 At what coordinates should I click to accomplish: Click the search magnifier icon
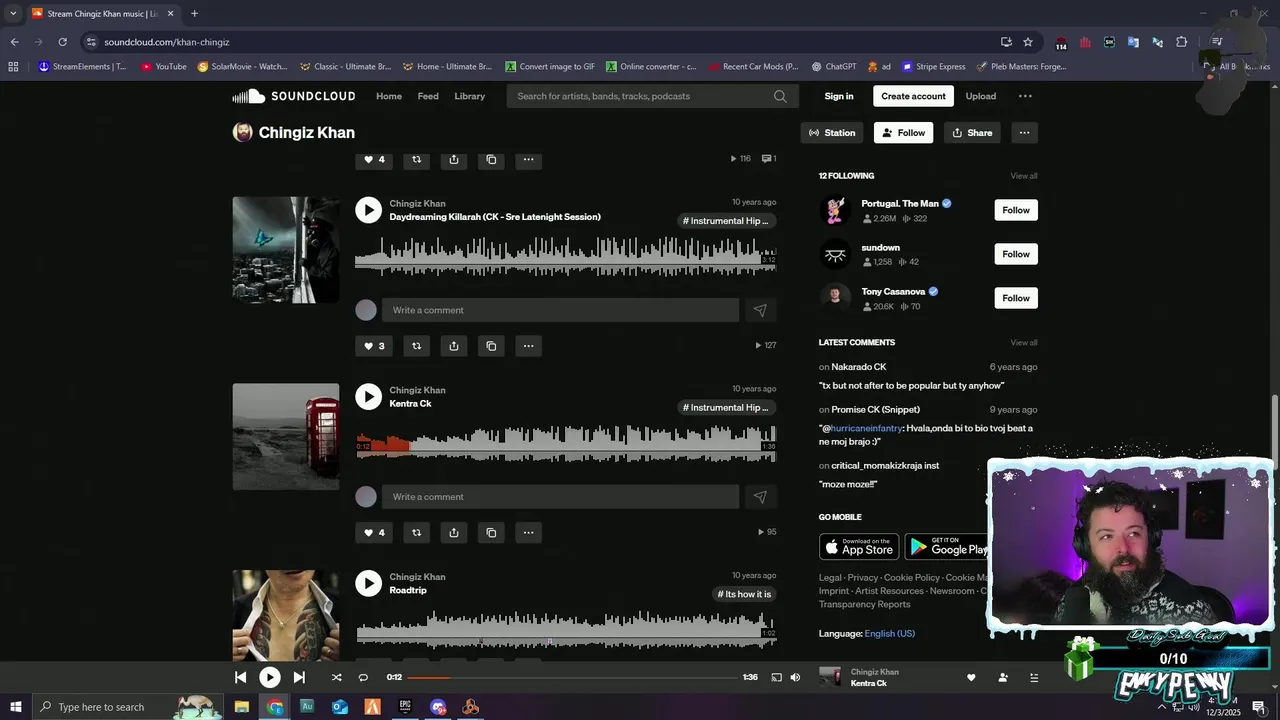[780, 96]
